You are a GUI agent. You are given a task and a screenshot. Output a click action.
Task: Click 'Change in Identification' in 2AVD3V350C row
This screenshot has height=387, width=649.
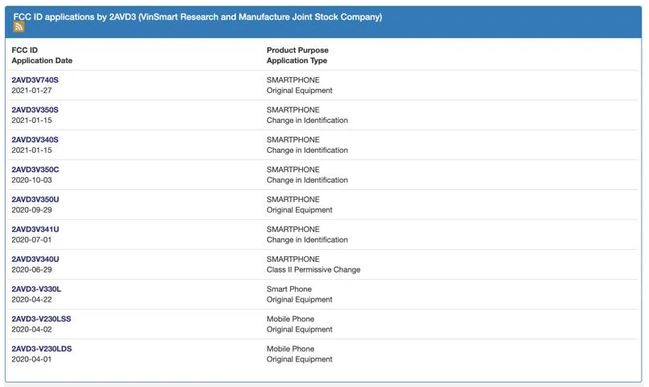point(307,180)
